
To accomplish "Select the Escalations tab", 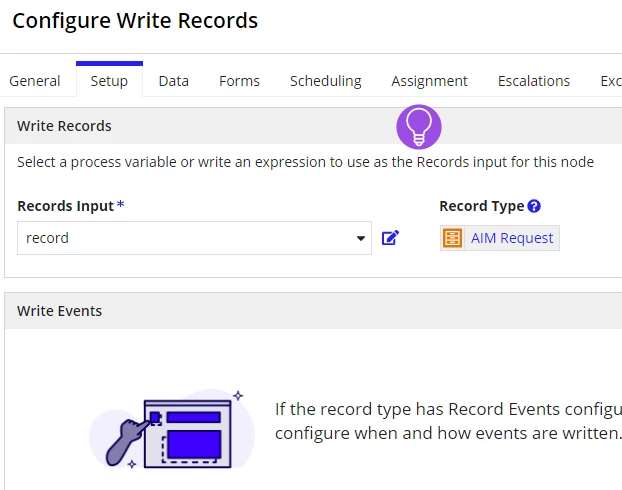I will pos(534,81).
